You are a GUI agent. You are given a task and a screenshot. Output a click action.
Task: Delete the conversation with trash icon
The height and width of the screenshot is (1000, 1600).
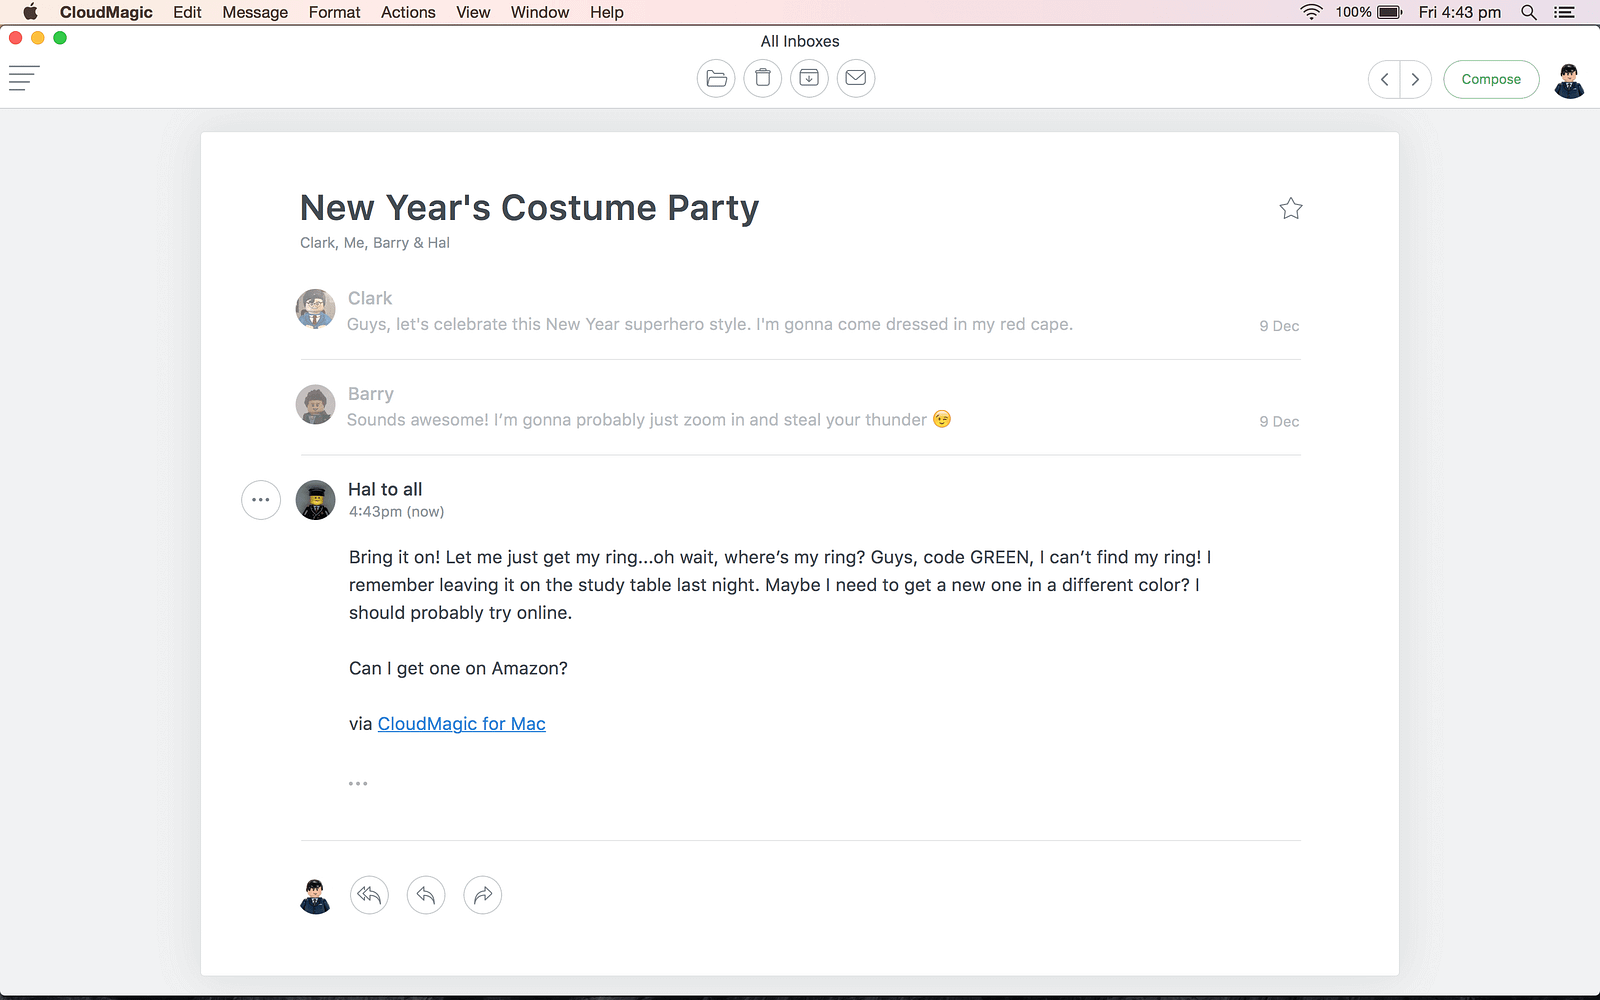[763, 78]
